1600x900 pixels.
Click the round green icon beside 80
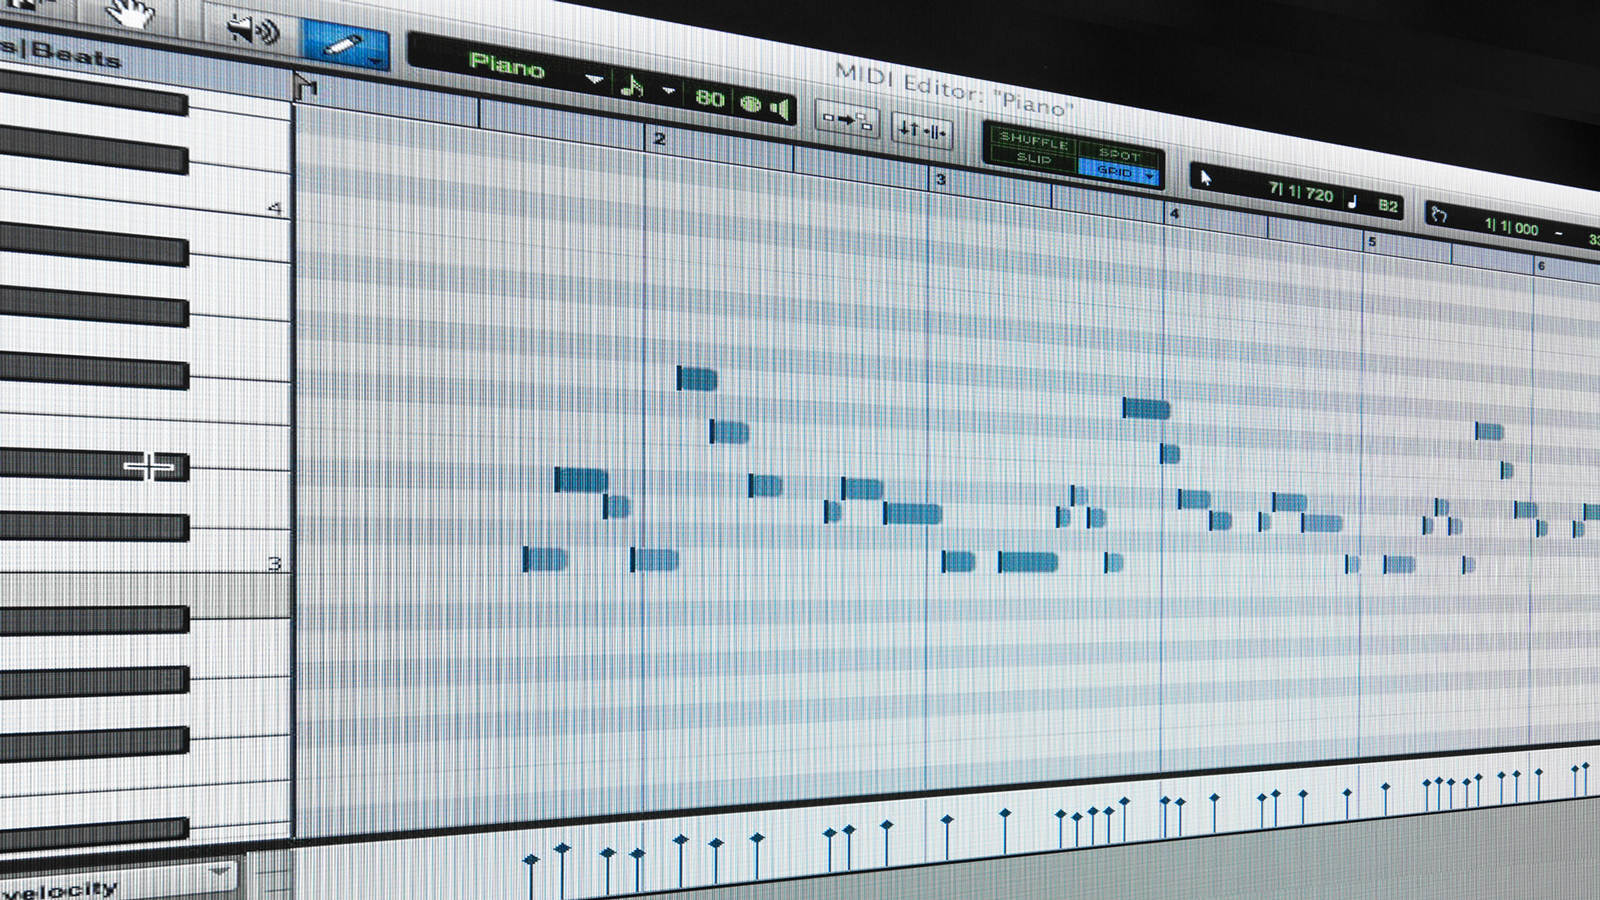(751, 104)
